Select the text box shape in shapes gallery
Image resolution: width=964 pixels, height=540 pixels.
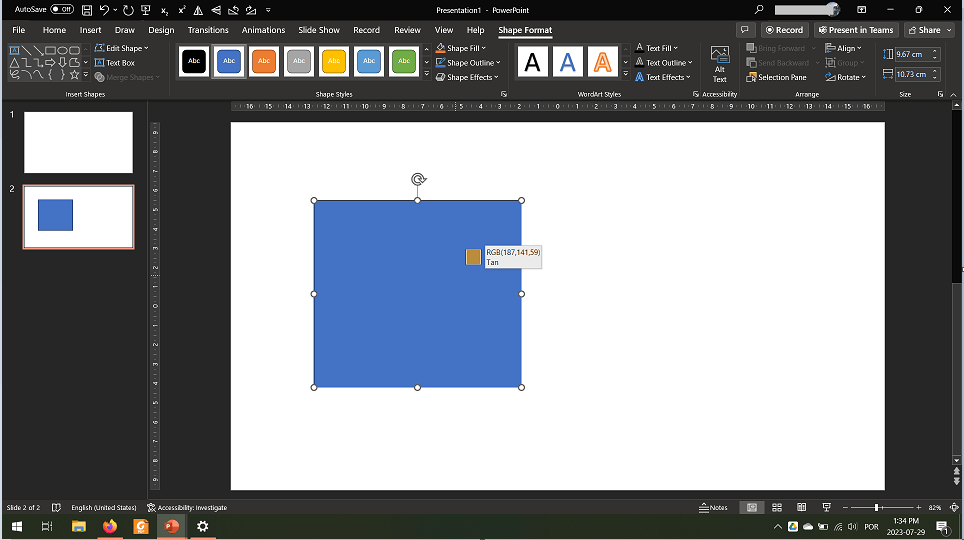pos(14,50)
